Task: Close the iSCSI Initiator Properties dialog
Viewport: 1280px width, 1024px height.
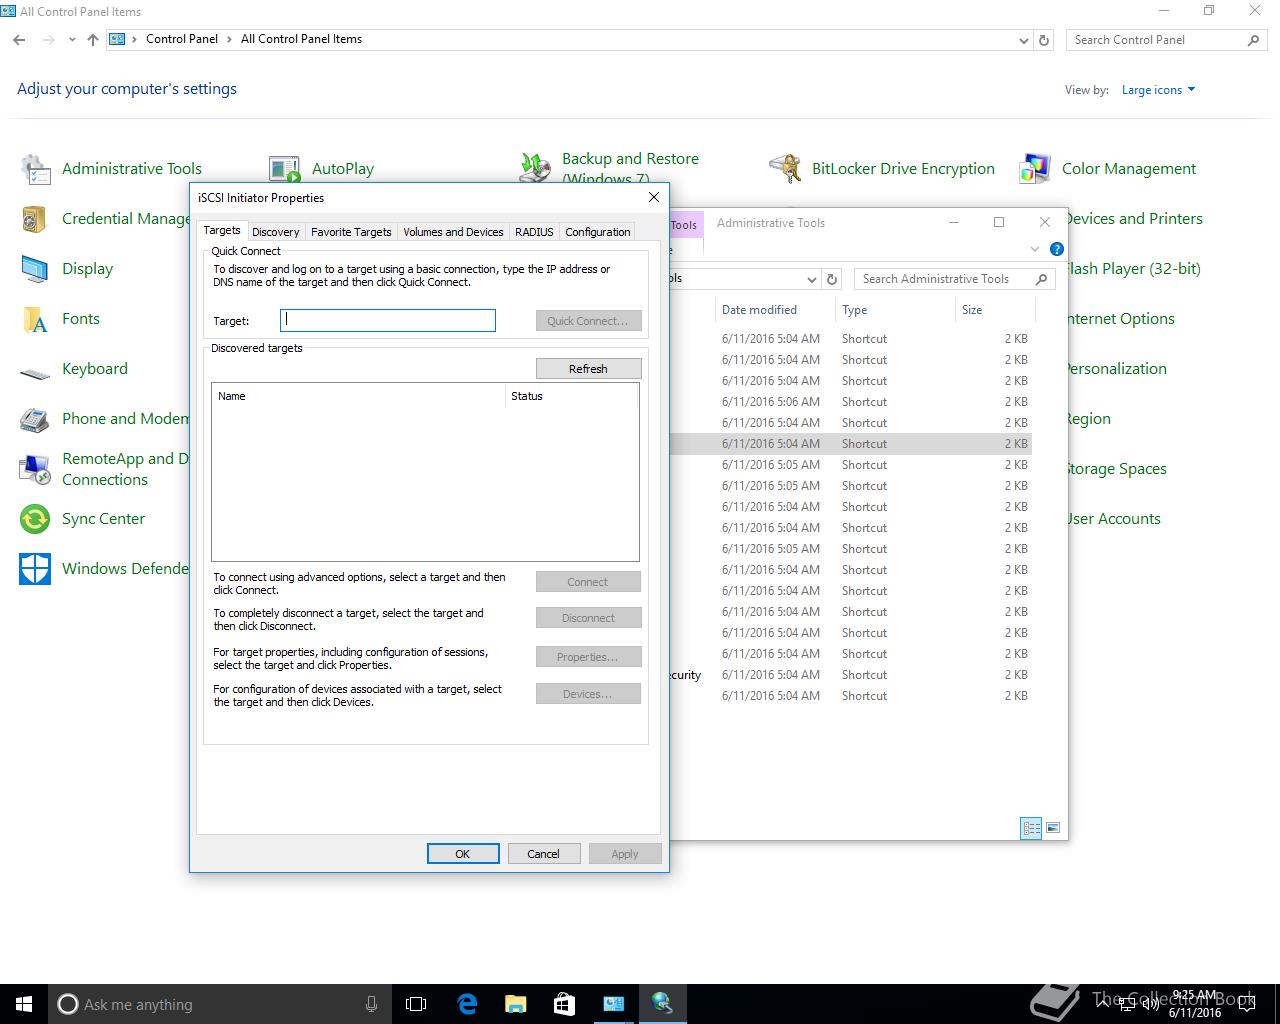Action: point(654,197)
